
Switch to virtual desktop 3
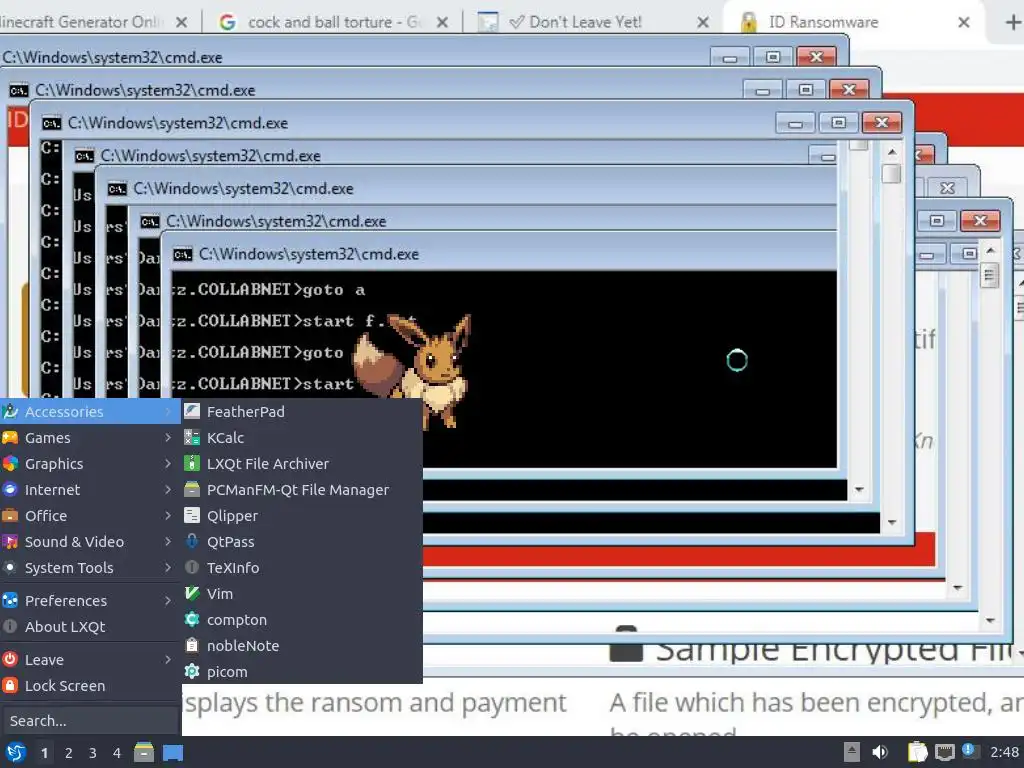[x=93, y=753]
